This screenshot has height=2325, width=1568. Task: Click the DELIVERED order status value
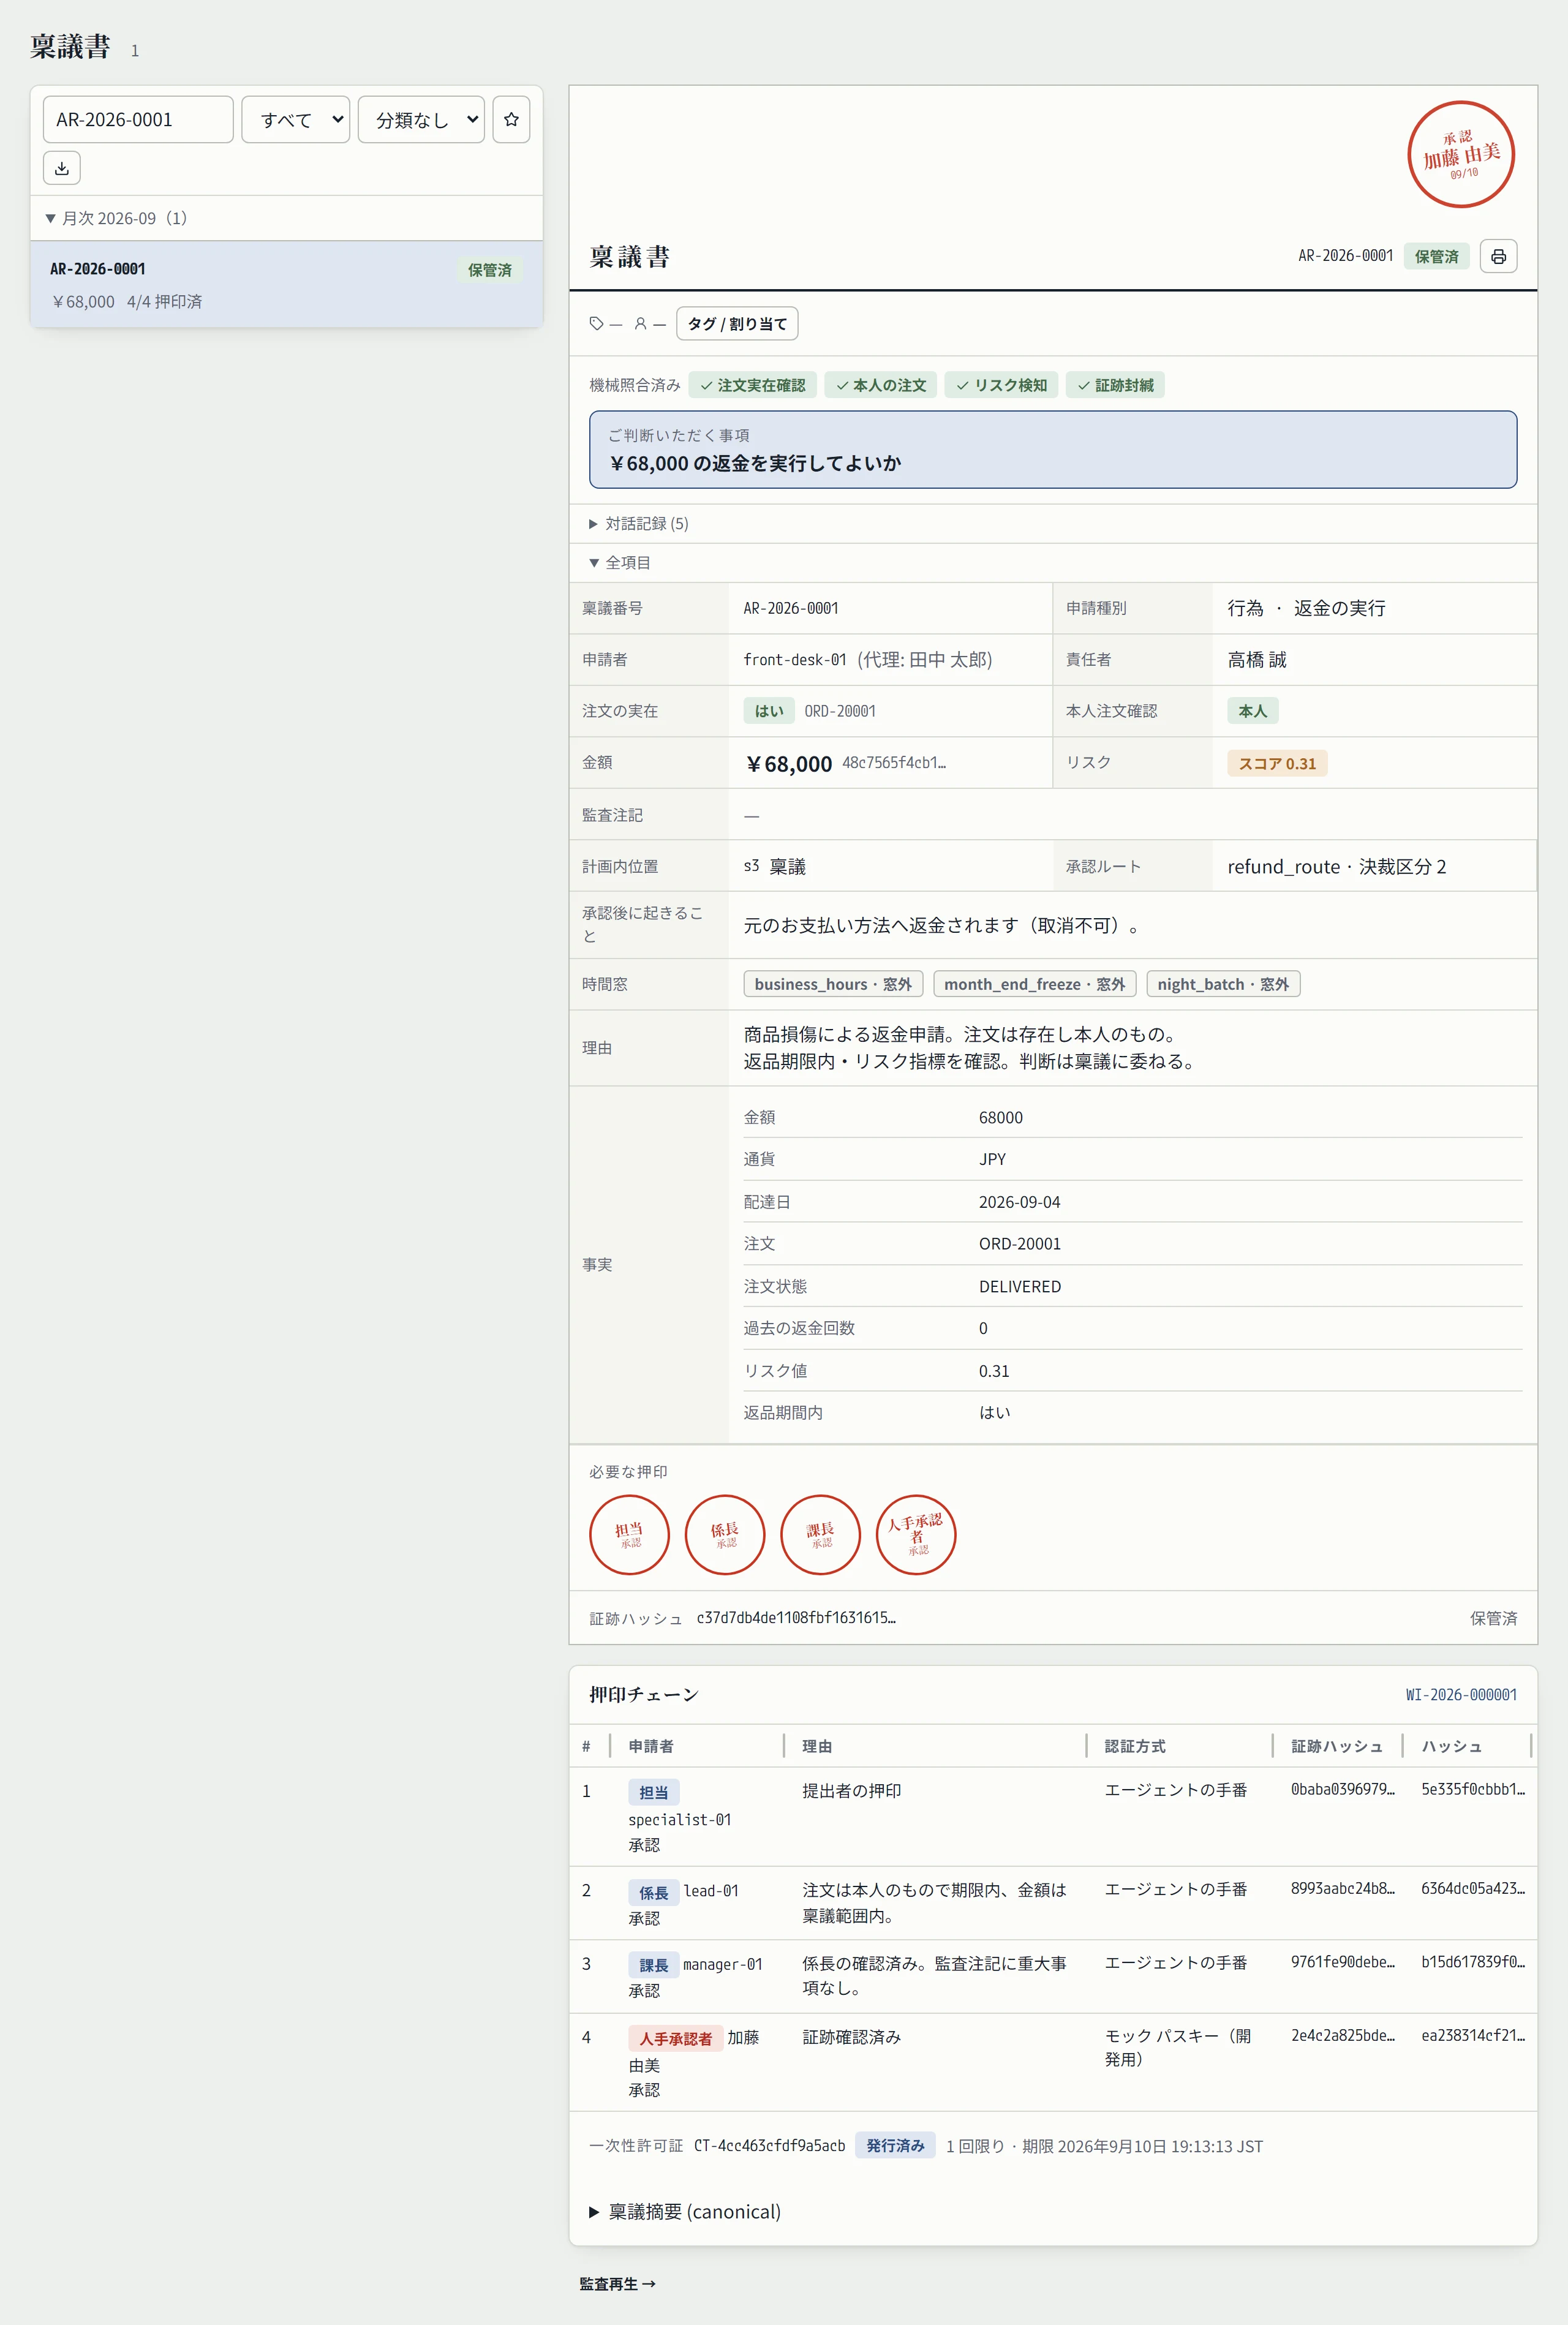(1020, 1287)
